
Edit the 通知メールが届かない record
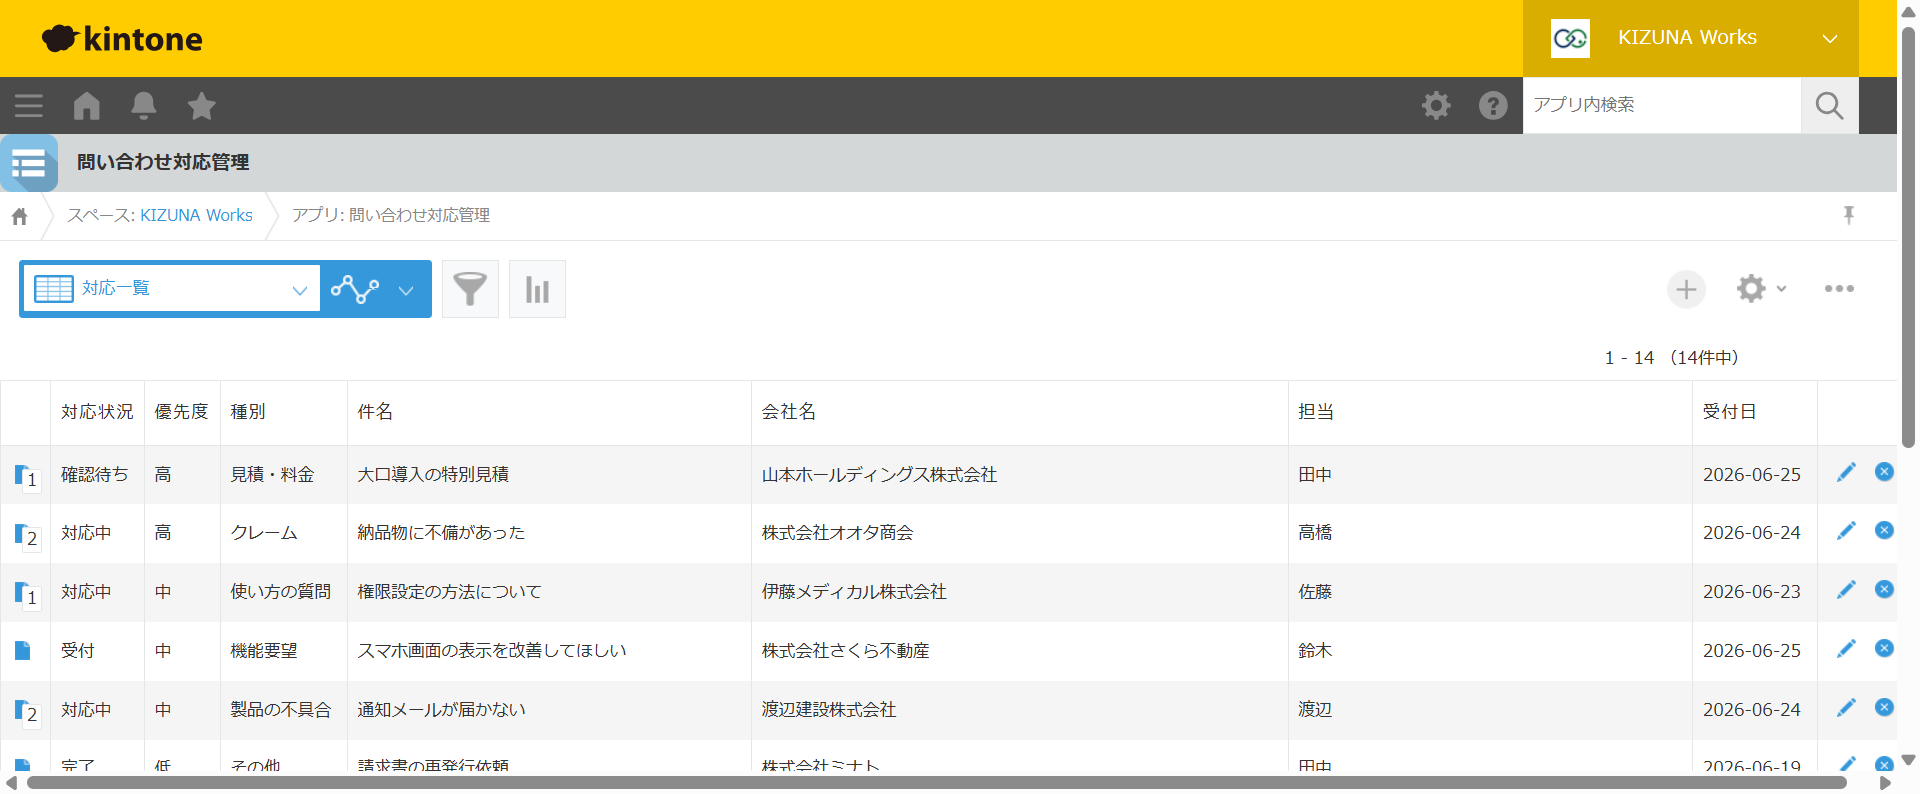click(x=1846, y=707)
